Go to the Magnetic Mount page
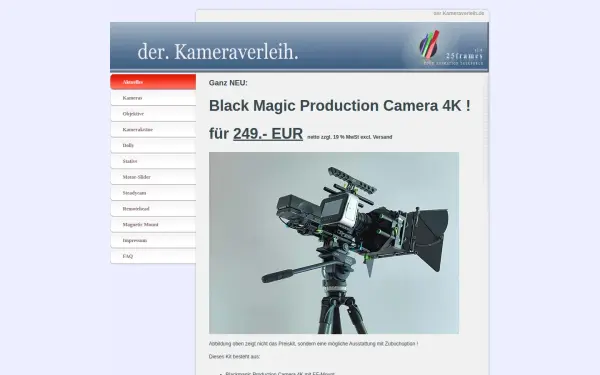The image size is (600, 375). [153, 225]
